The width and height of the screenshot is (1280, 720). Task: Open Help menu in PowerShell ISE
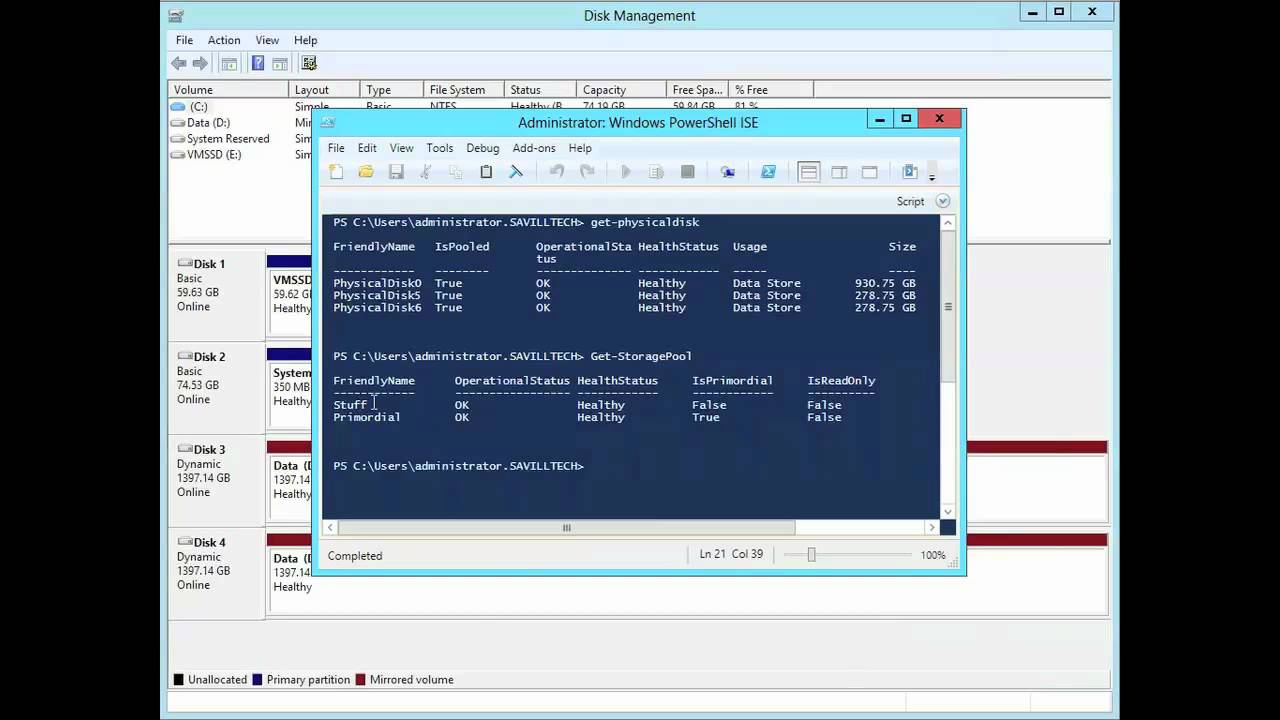(x=580, y=148)
